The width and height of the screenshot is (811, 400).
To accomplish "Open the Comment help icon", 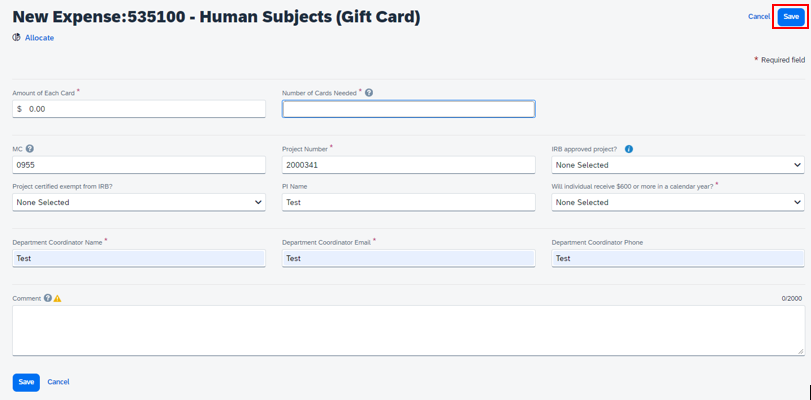I will pyautogui.click(x=48, y=298).
